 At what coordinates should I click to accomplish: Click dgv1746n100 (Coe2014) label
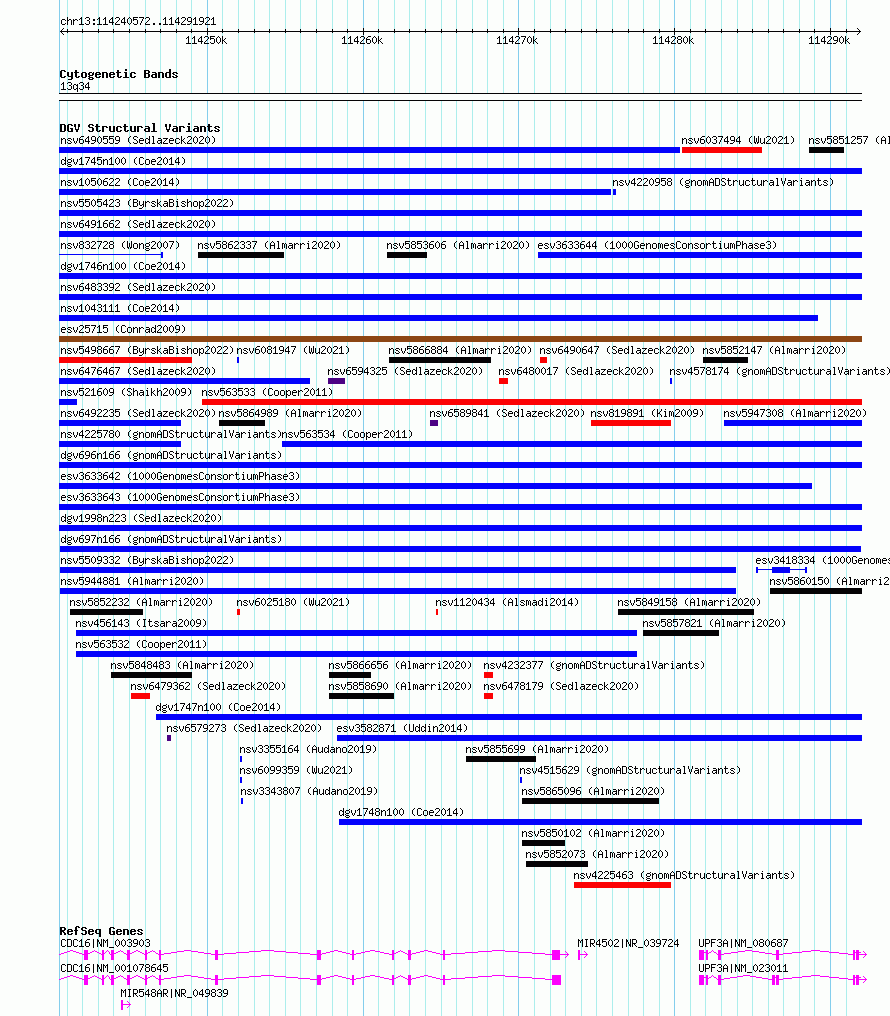coord(123,266)
